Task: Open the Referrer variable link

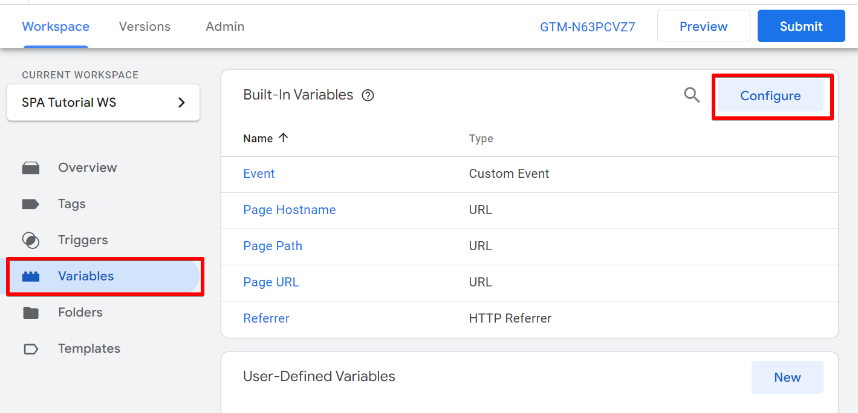Action: point(266,318)
